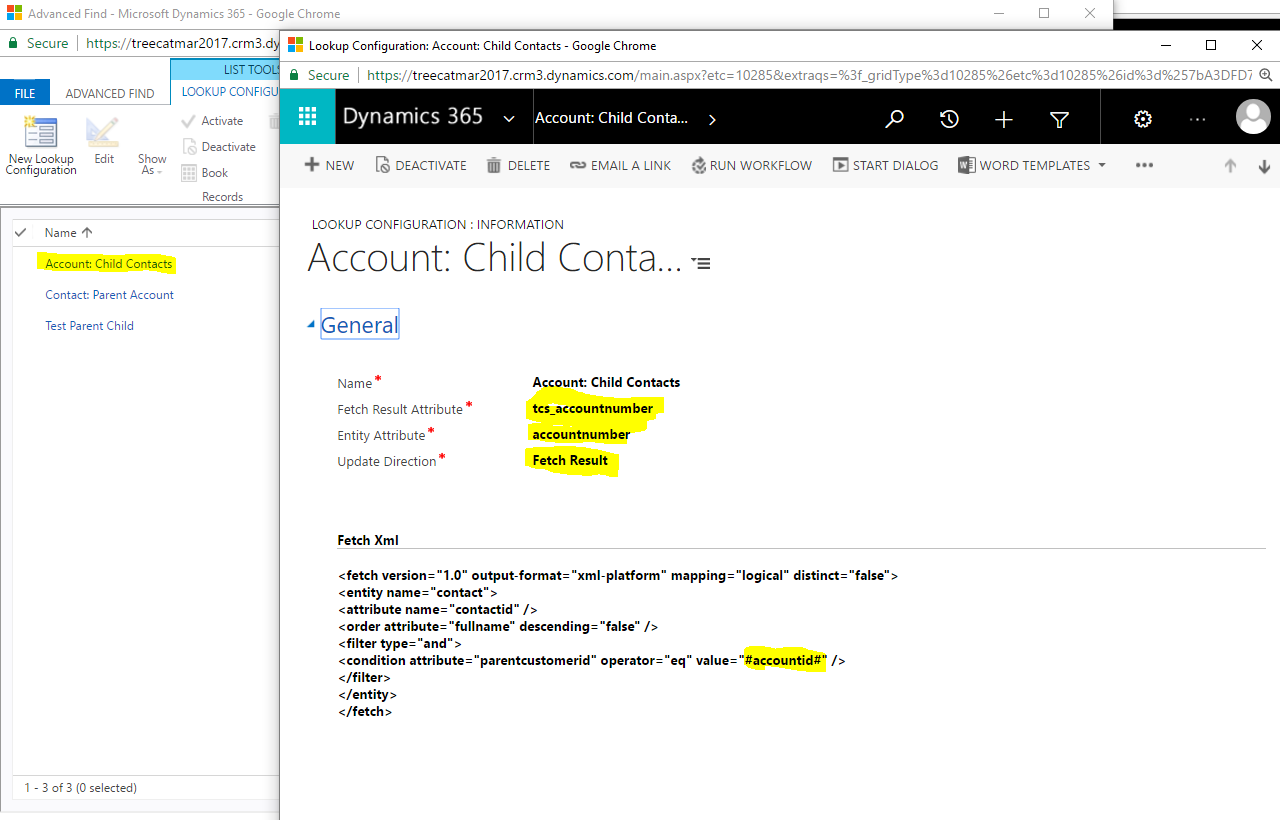Image resolution: width=1280 pixels, height=820 pixels.
Task: Open Account: Child Contacts record in grid
Action: click(109, 264)
